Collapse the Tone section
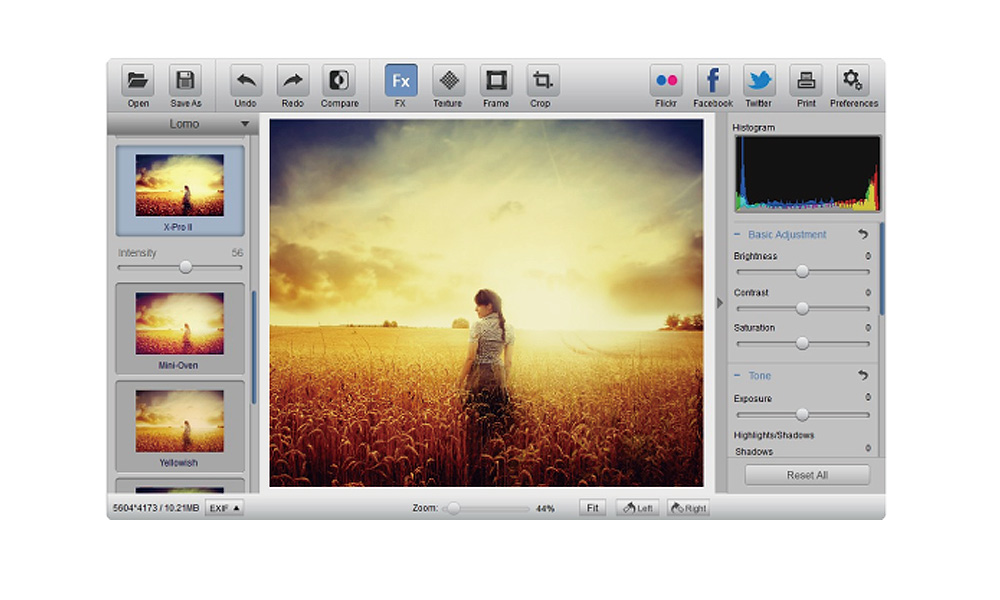 tap(738, 376)
